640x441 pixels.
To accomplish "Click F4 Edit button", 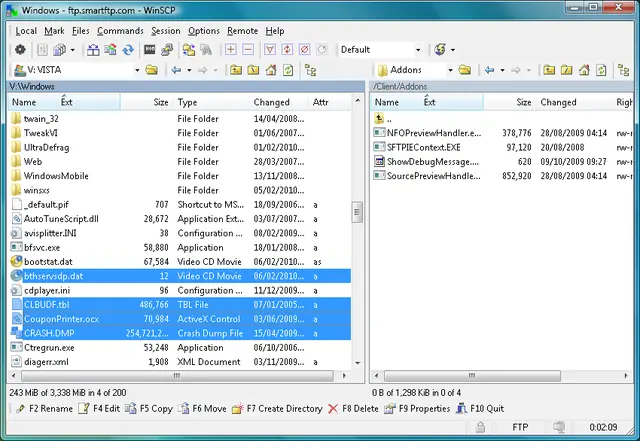I will click(99, 408).
